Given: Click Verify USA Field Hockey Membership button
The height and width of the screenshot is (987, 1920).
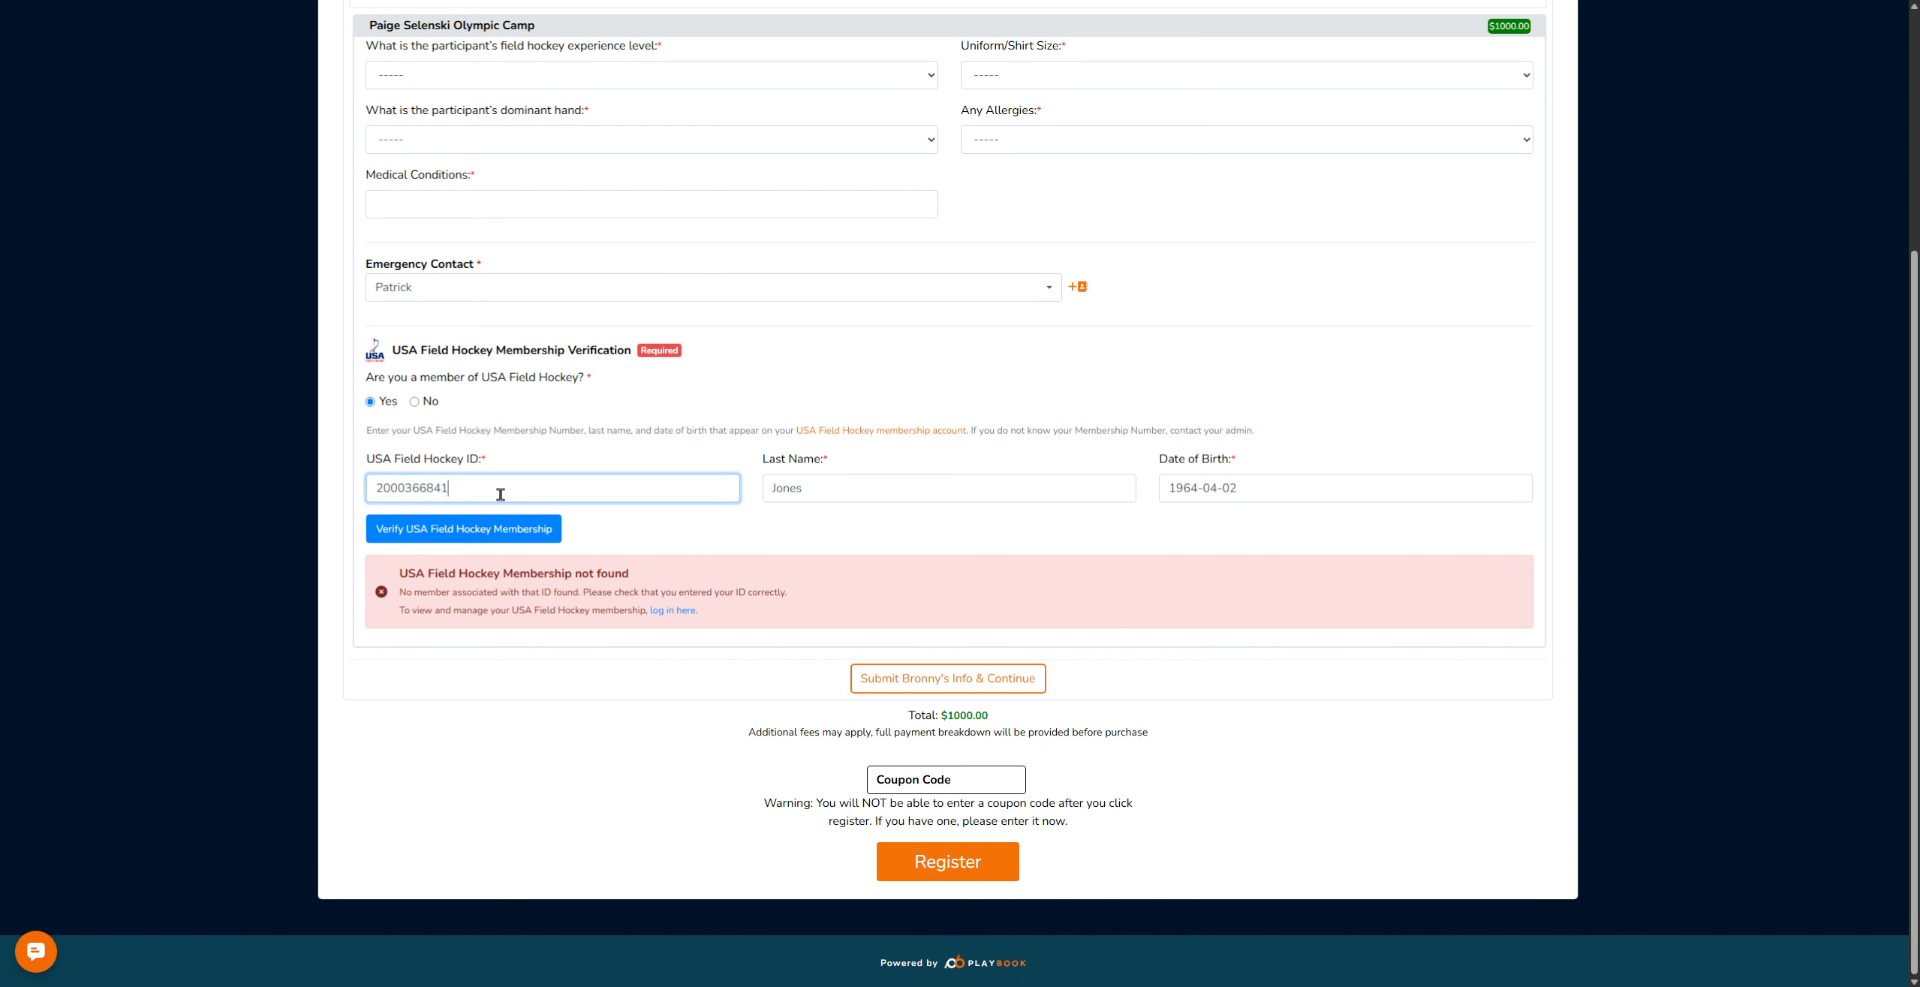Looking at the screenshot, I should coord(463,529).
